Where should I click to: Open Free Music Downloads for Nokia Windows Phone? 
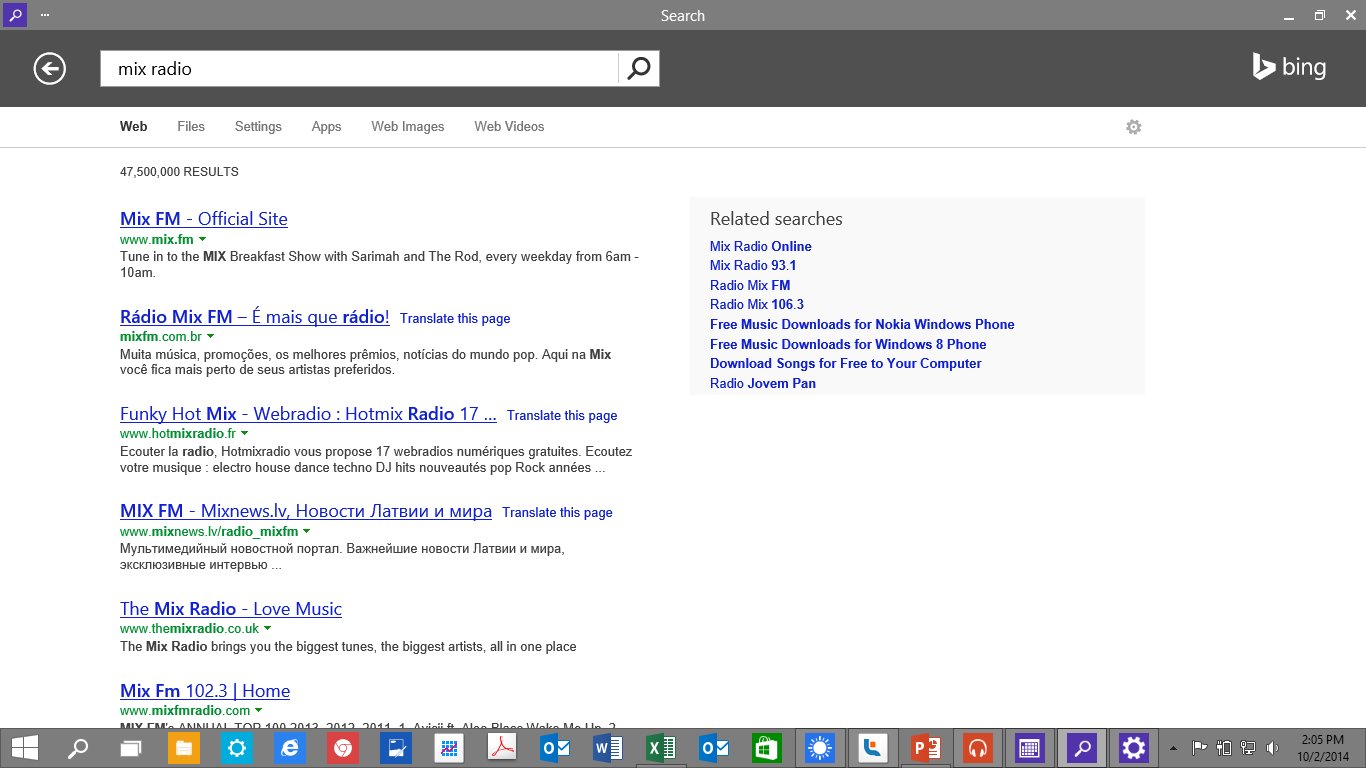(862, 324)
